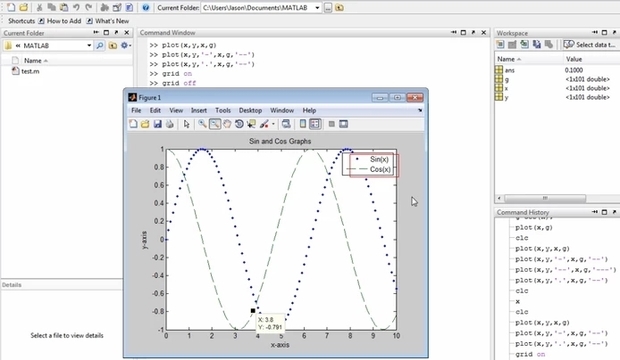The image size is (620, 360).
Task: Save the figure with the floppy icon
Action: point(157,124)
